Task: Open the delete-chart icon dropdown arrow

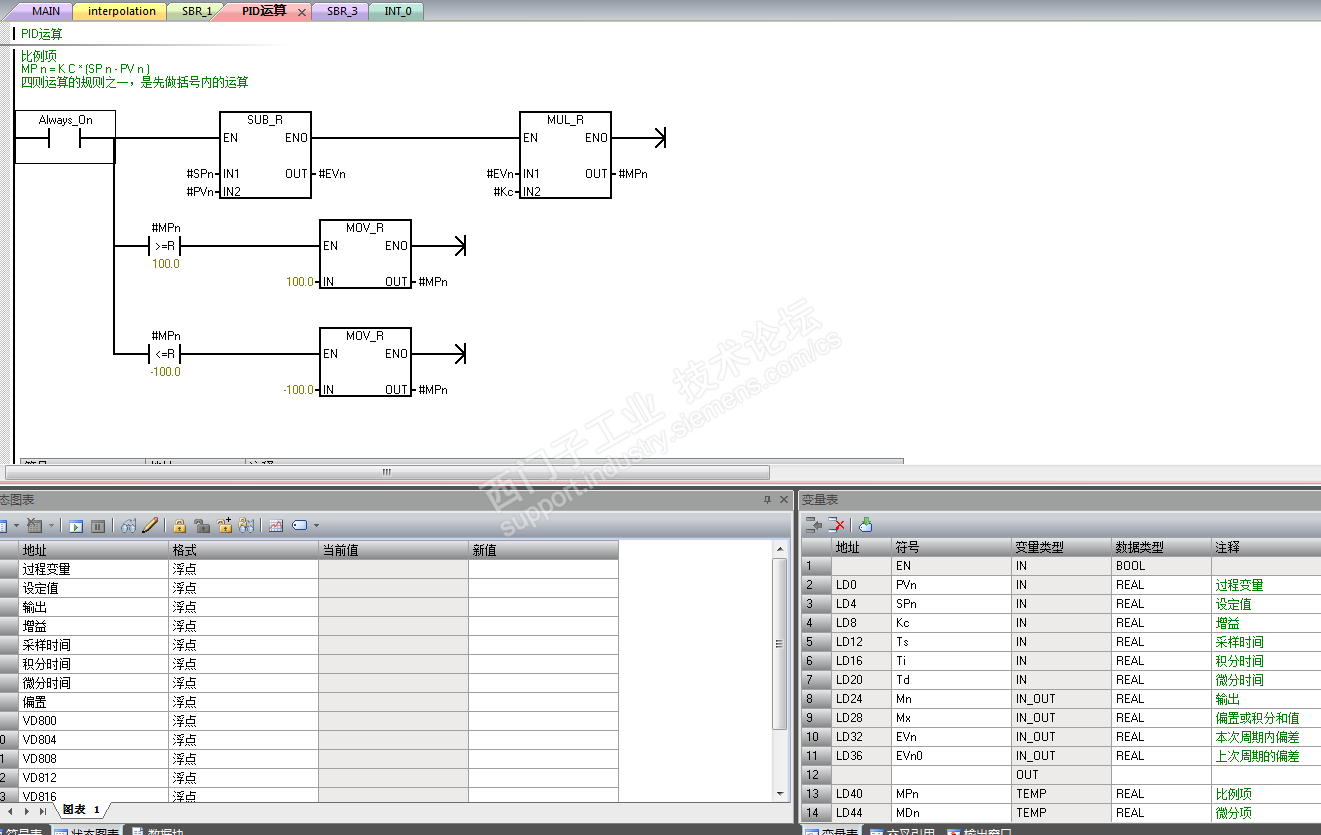Action: pyautogui.click(x=51, y=525)
